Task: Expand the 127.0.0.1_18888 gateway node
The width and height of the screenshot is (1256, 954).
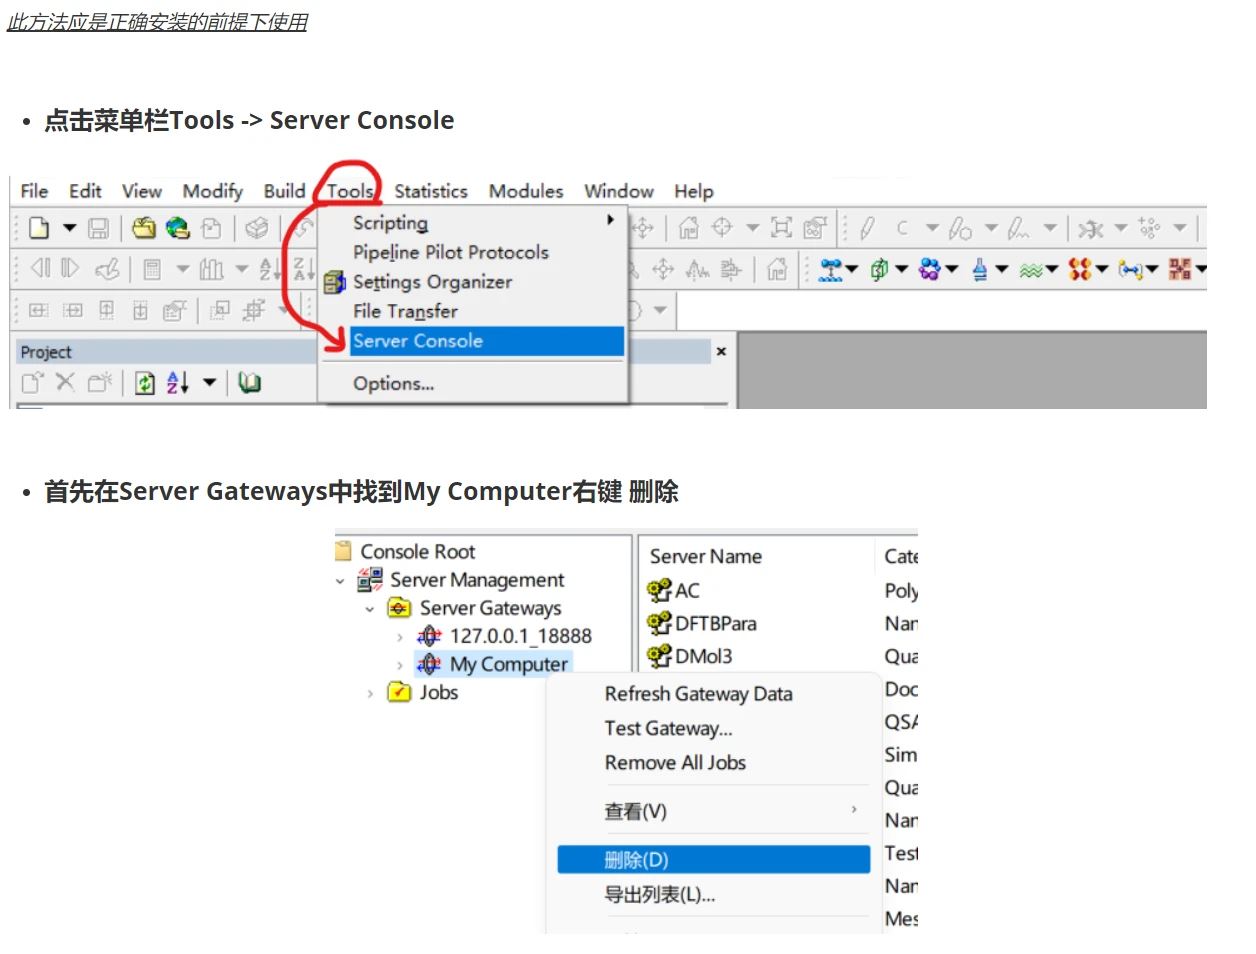Action: (400, 637)
